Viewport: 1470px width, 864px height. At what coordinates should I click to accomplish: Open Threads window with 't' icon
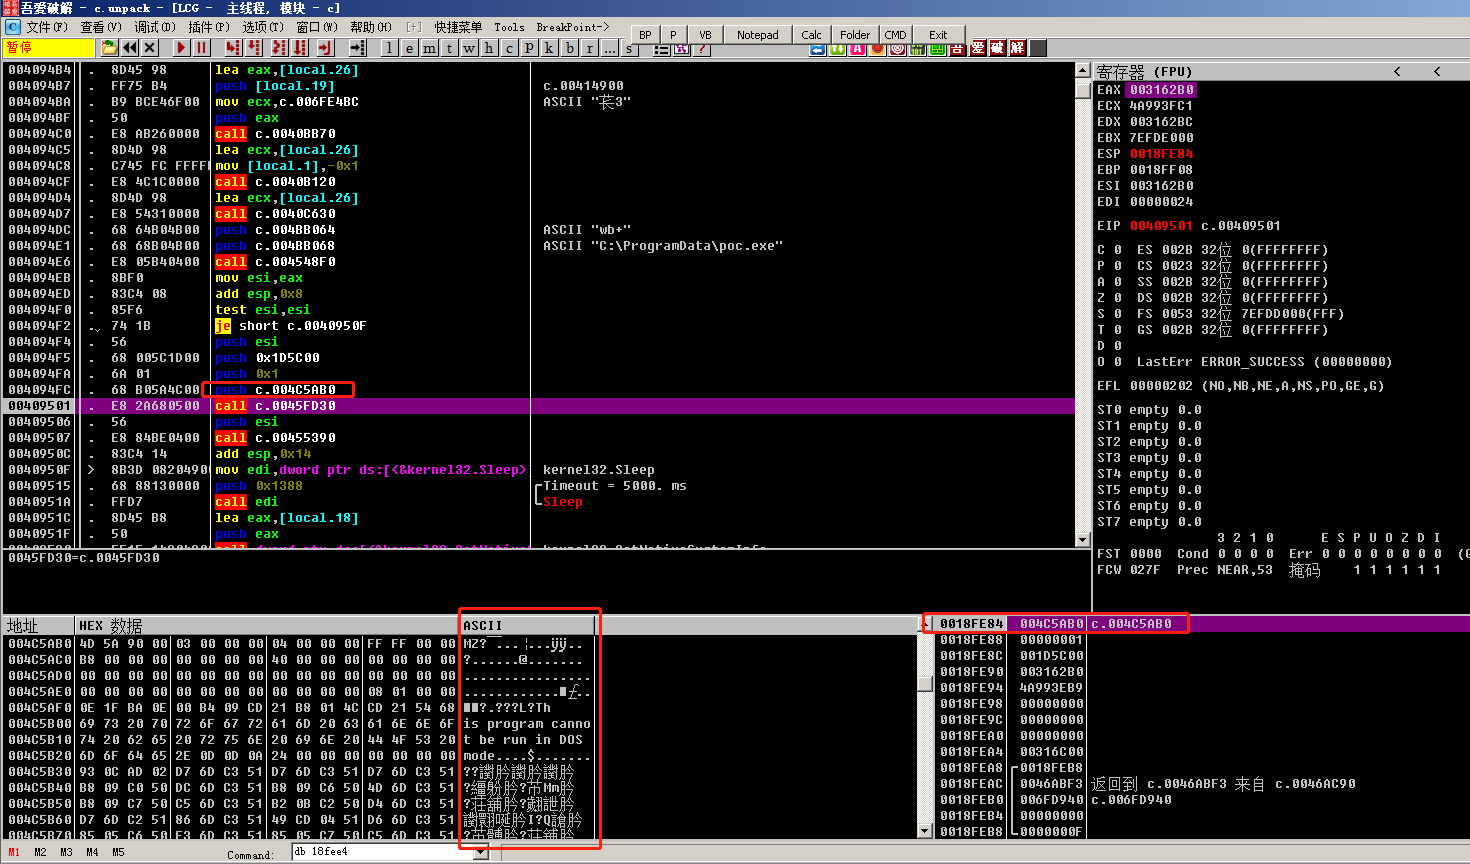tap(449, 47)
